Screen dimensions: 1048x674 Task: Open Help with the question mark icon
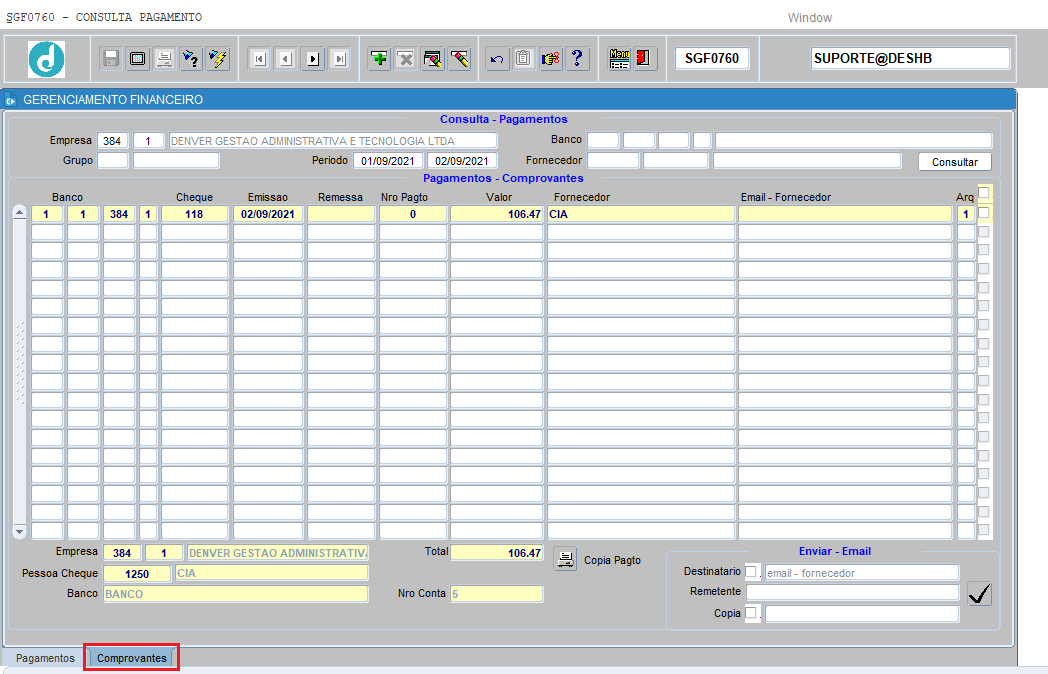[577, 59]
